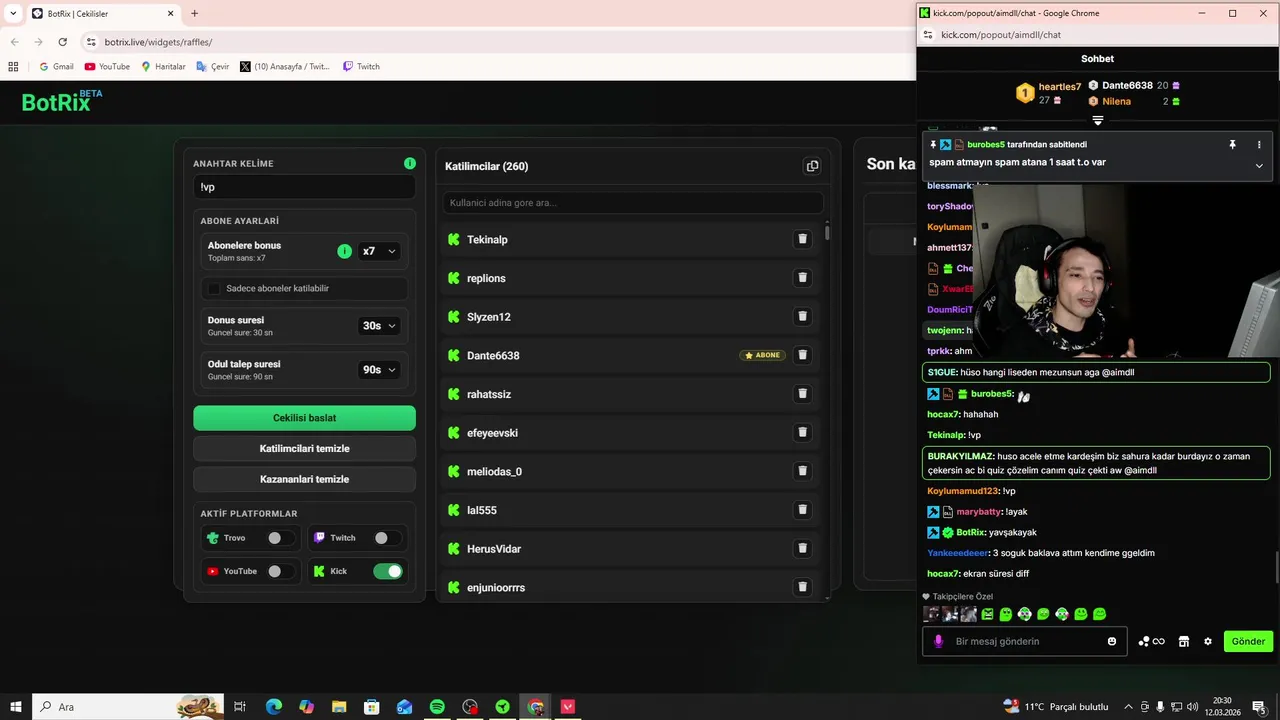Enable the Trovo platform toggle
Viewport: 1280px width, 720px height.
pyautogui.click(x=280, y=538)
